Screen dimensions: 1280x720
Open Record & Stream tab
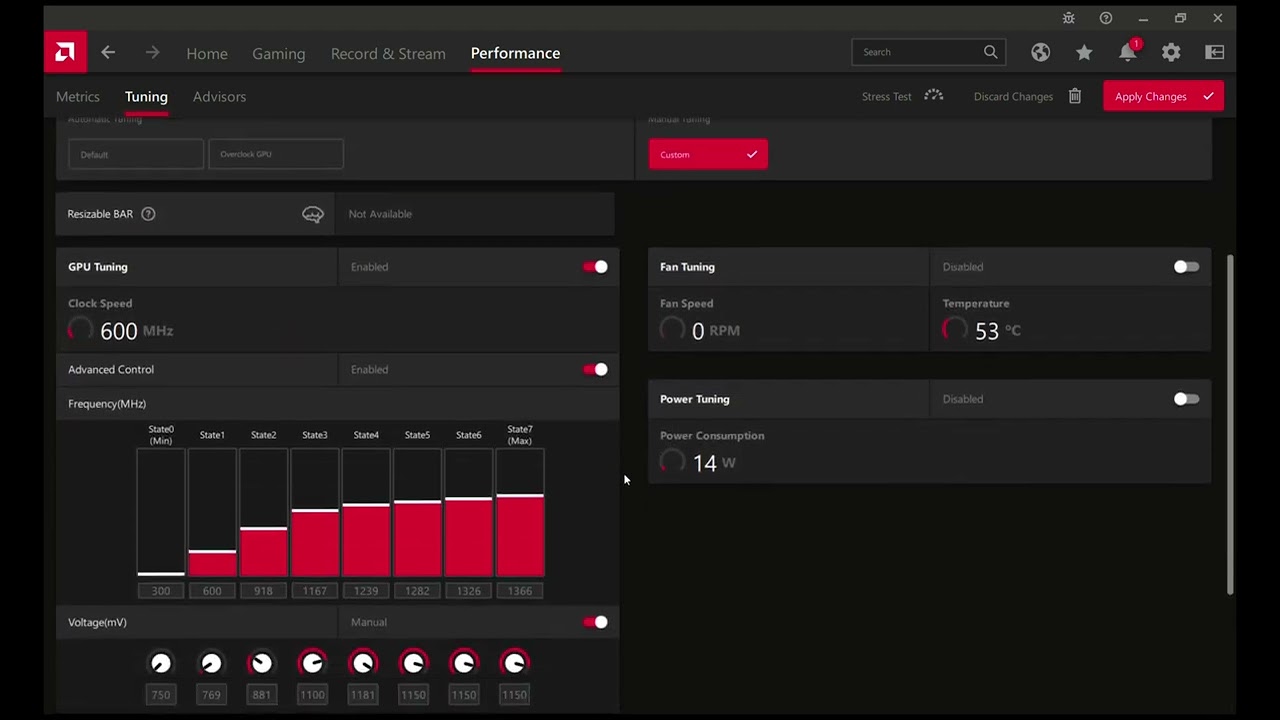point(388,53)
